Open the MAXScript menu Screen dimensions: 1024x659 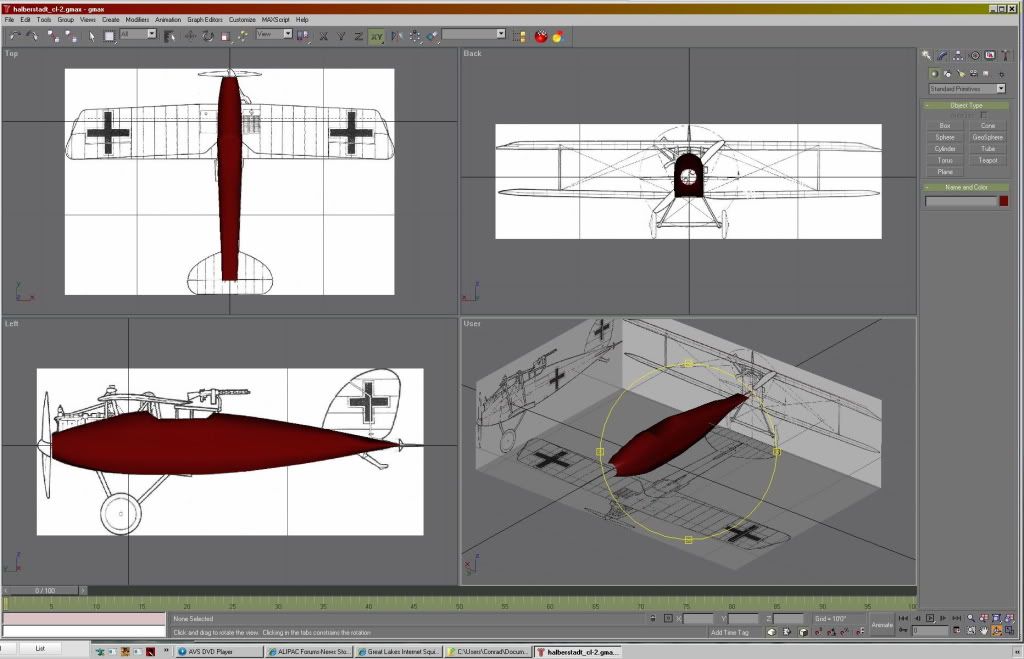[275, 20]
